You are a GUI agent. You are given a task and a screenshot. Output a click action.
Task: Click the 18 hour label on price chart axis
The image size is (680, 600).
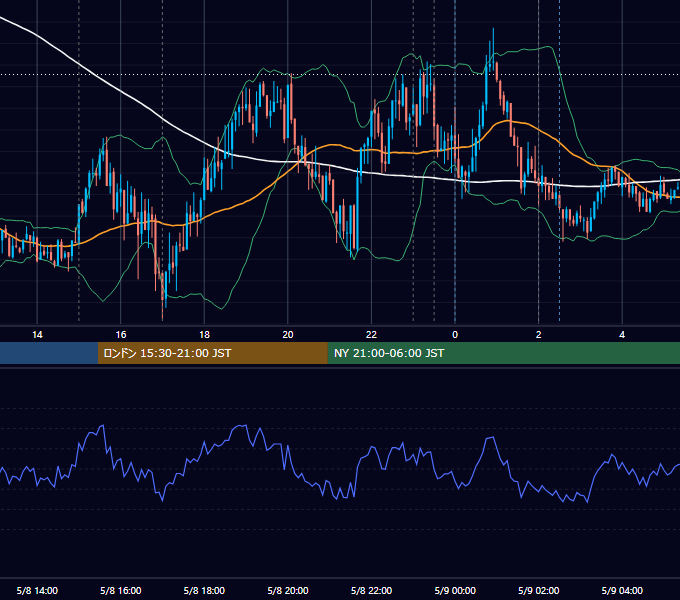click(x=204, y=335)
